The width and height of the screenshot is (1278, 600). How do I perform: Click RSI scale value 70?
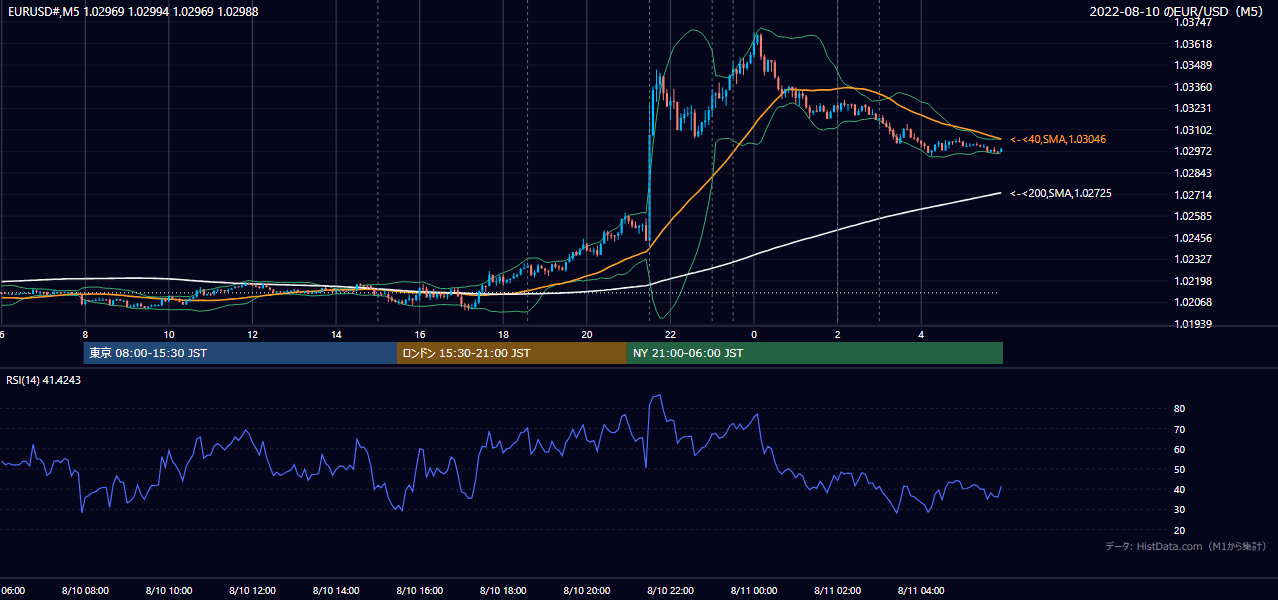[x=1180, y=429]
